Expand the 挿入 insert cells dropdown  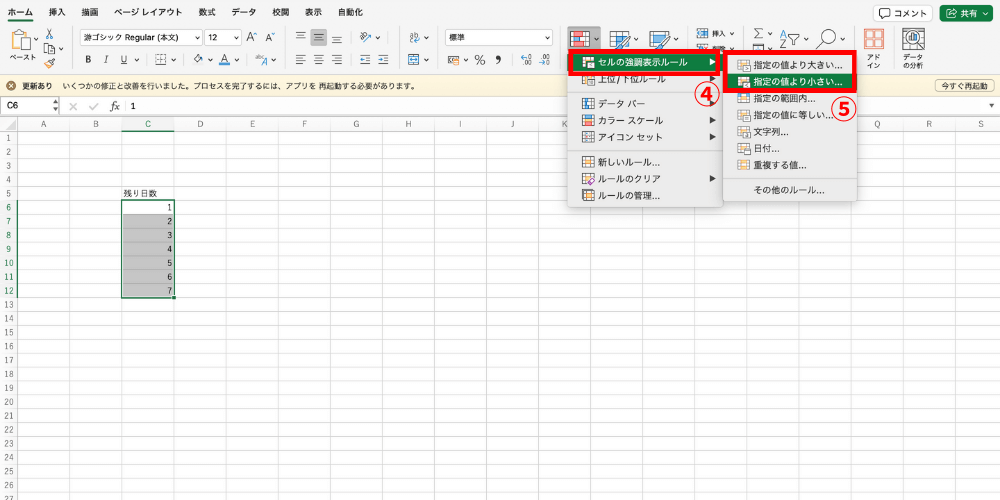(x=732, y=33)
